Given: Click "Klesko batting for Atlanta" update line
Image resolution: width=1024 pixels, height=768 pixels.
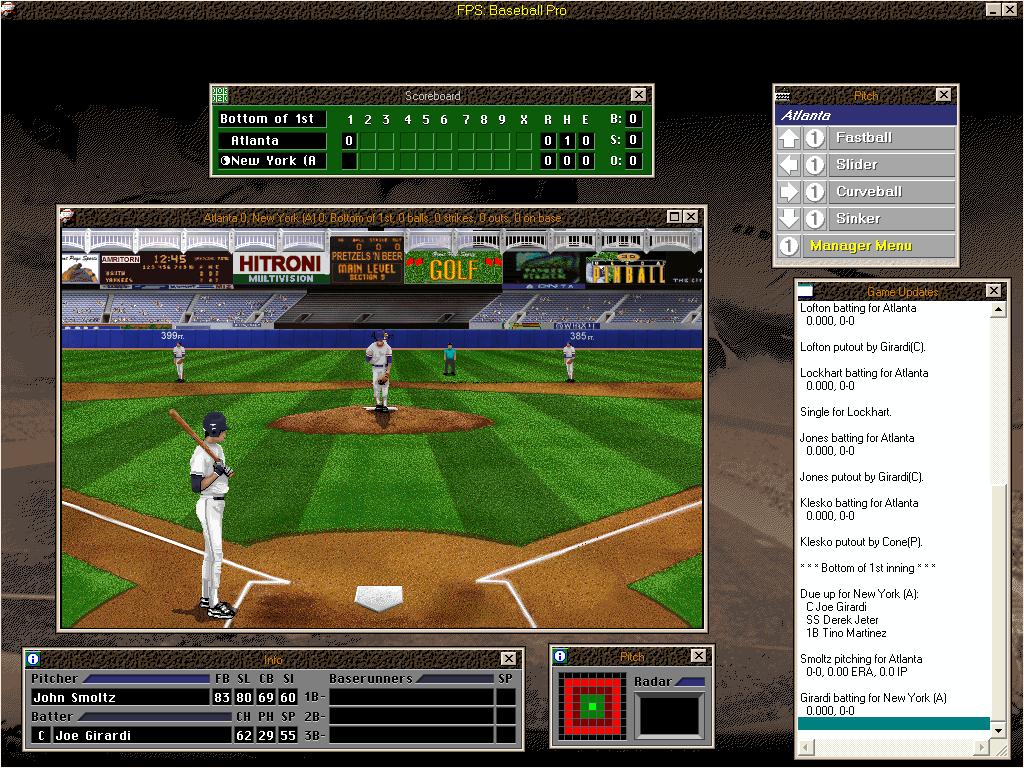Looking at the screenshot, I should (x=859, y=503).
